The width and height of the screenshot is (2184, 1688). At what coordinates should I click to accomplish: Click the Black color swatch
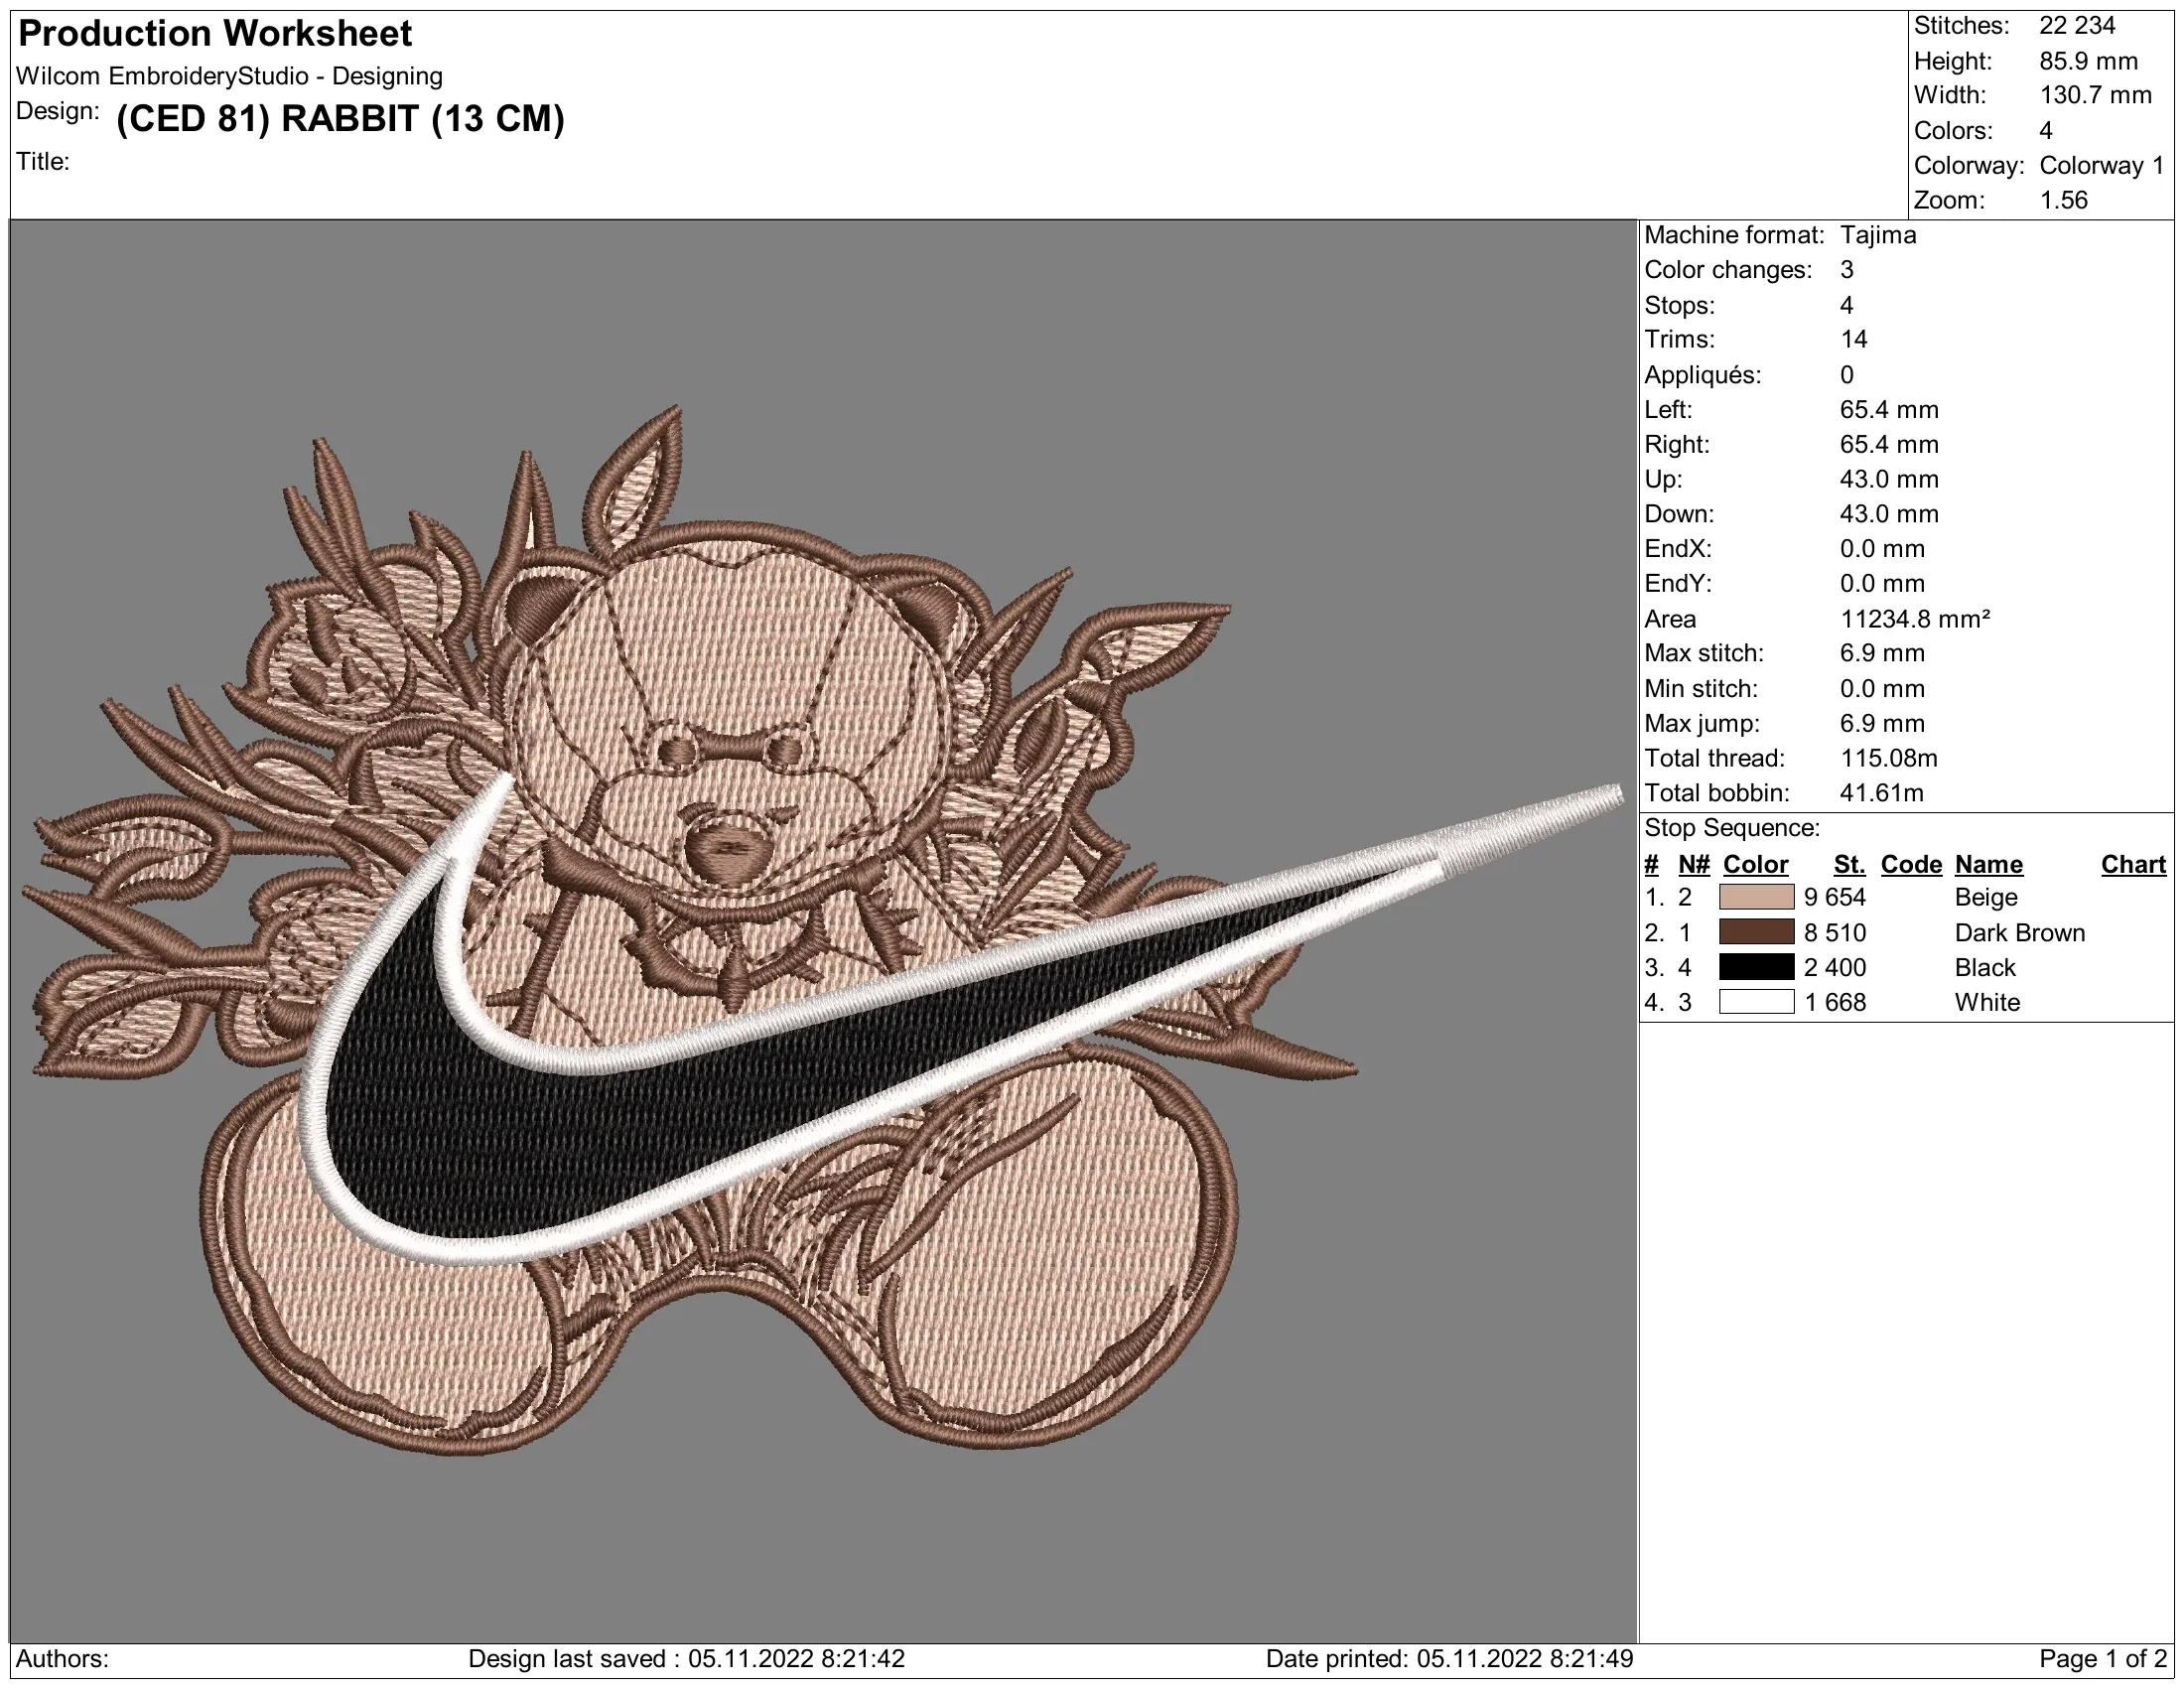point(1756,967)
